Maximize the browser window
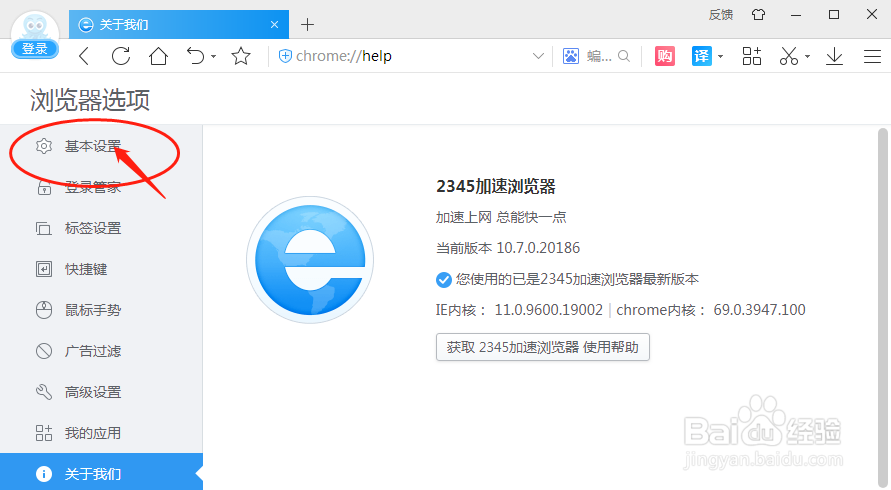 (834, 15)
